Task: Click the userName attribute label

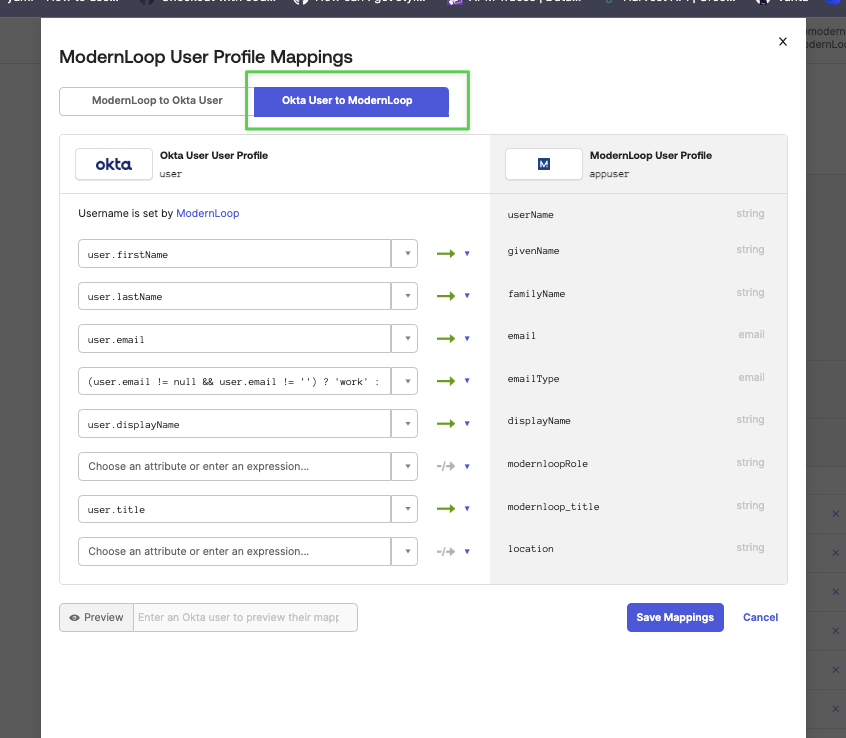Action: [x=530, y=215]
